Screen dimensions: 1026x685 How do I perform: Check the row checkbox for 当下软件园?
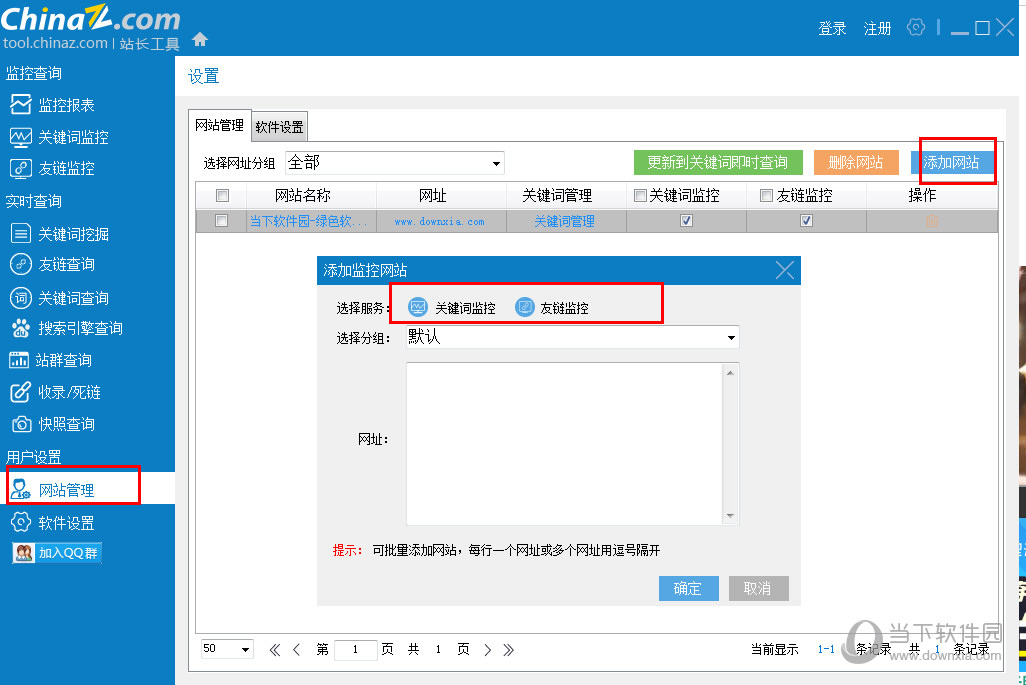click(x=222, y=221)
